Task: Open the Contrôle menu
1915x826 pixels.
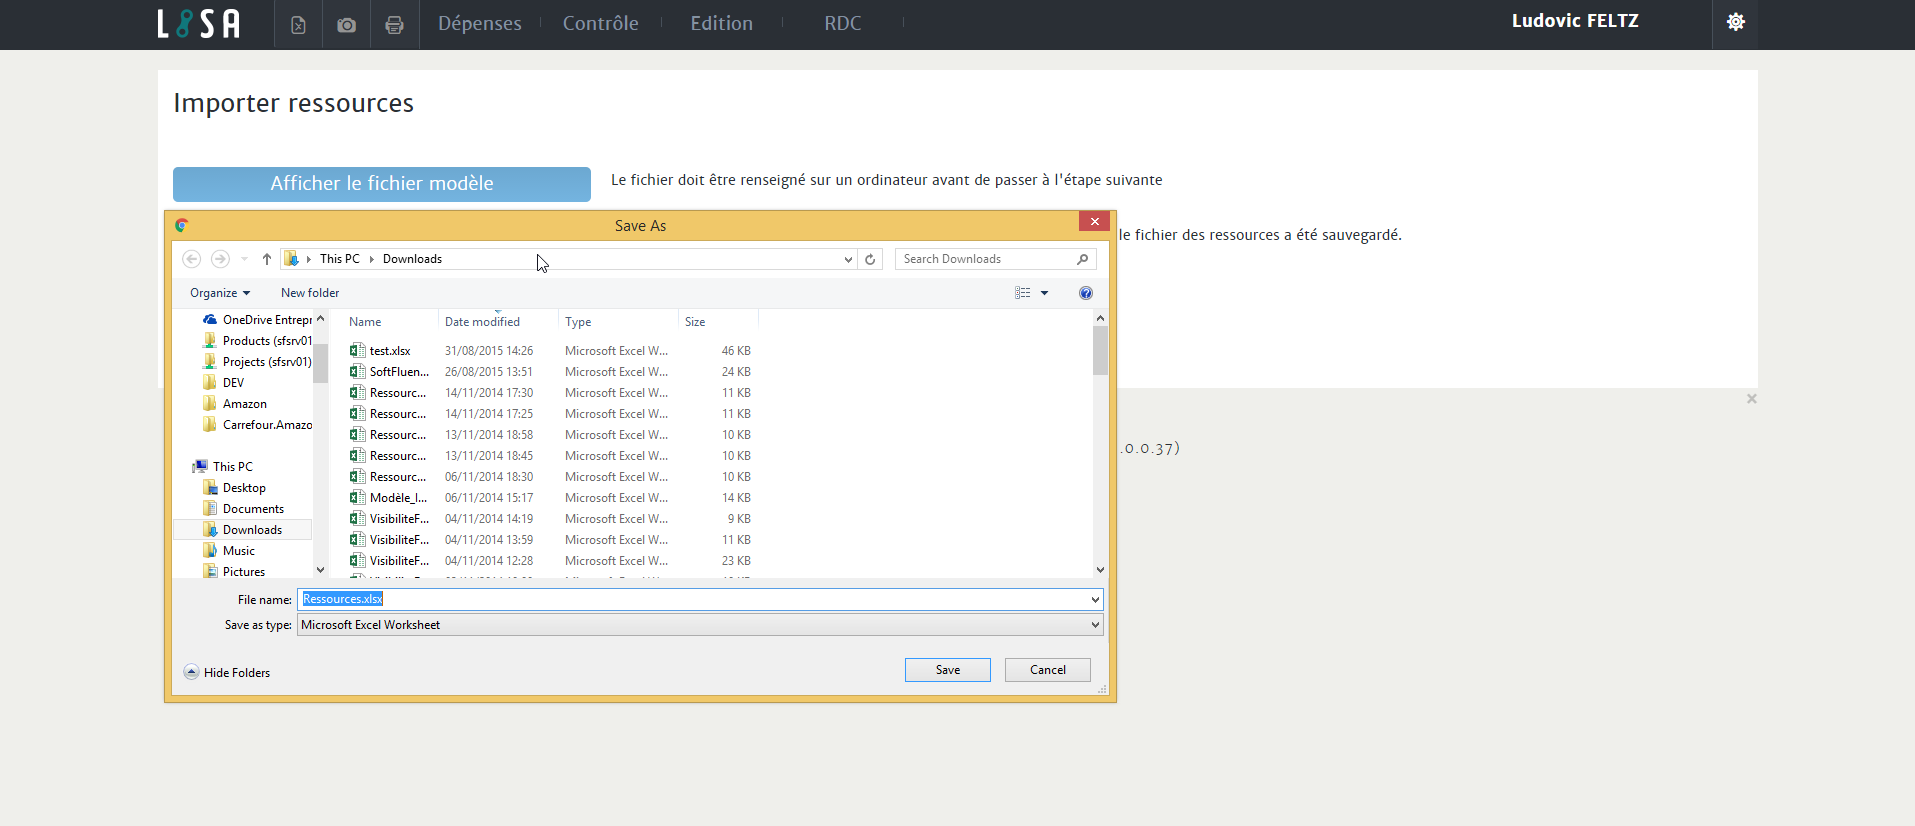Action: click(x=600, y=23)
